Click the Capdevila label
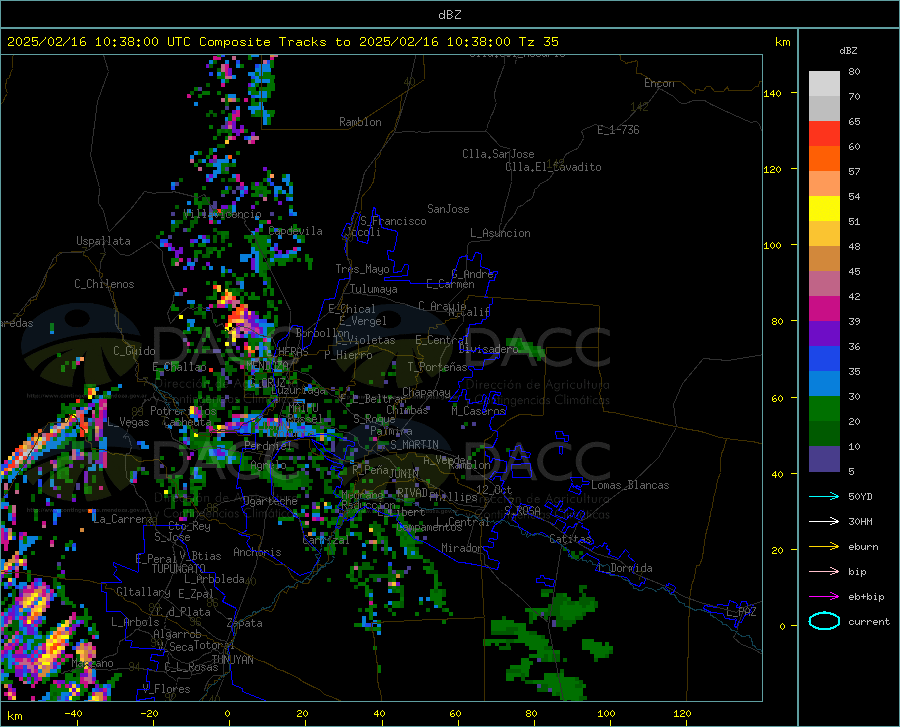Viewport: 900px width, 727px height. (x=295, y=231)
